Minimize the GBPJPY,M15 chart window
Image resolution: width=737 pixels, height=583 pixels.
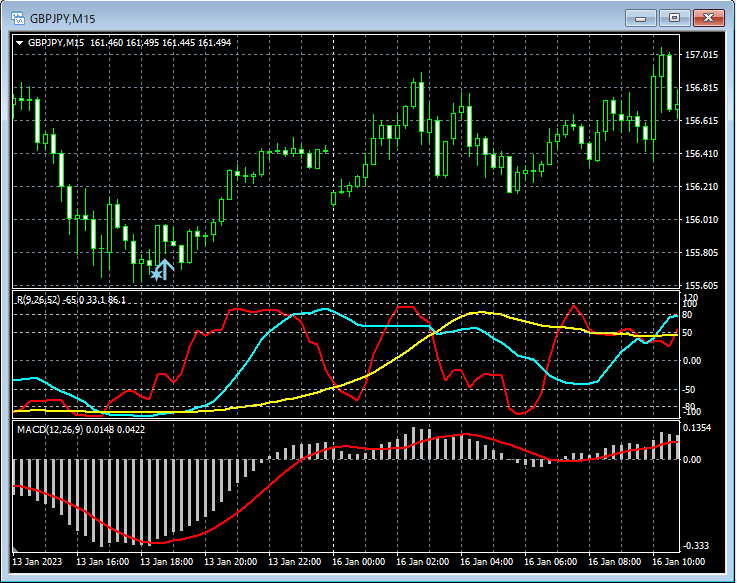641,18
